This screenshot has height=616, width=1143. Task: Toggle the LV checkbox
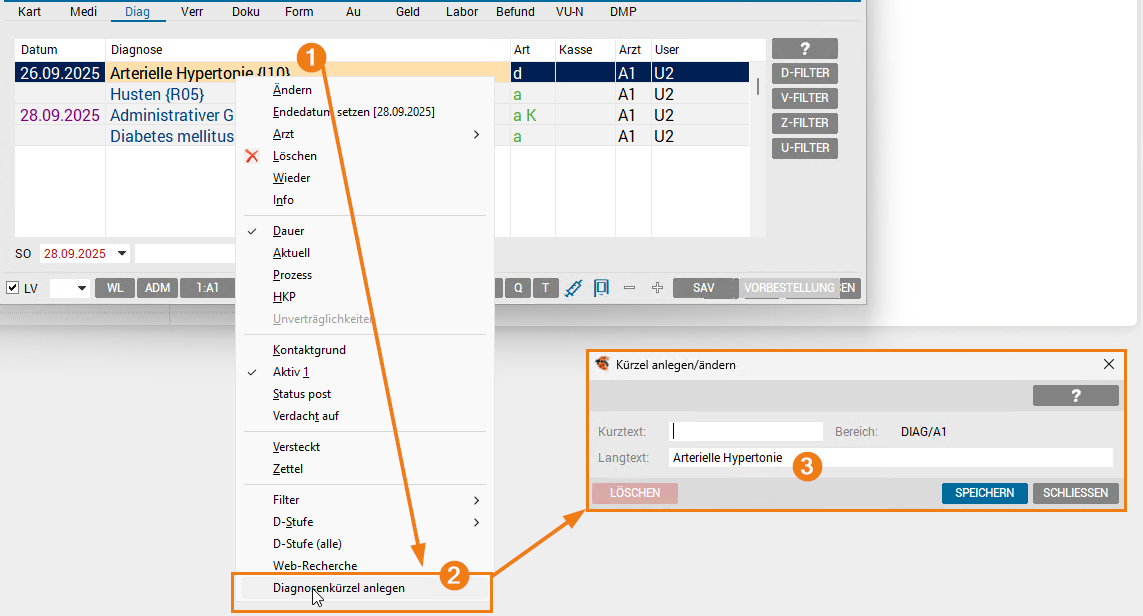pyautogui.click(x=13, y=288)
